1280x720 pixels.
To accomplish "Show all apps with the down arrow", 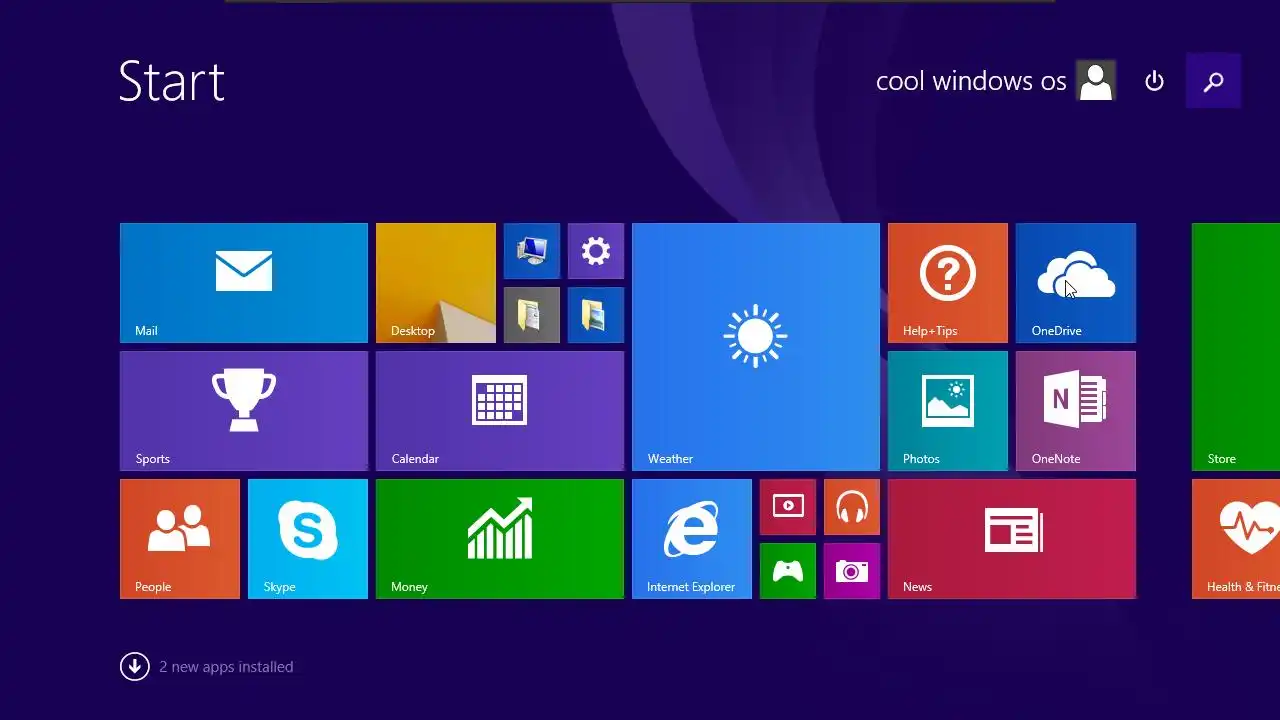I will pyautogui.click(x=135, y=666).
